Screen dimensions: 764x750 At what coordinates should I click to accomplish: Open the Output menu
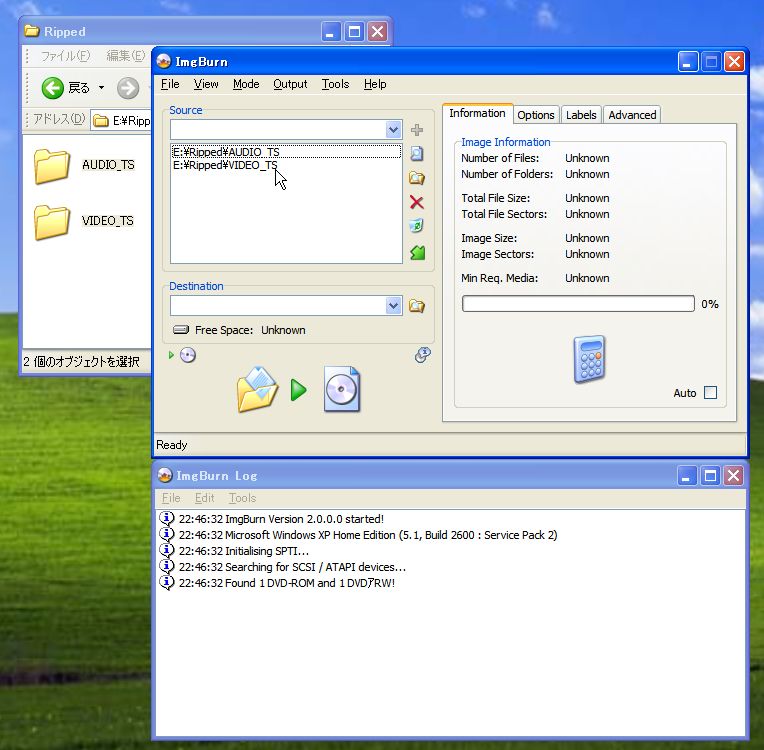coord(290,84)
